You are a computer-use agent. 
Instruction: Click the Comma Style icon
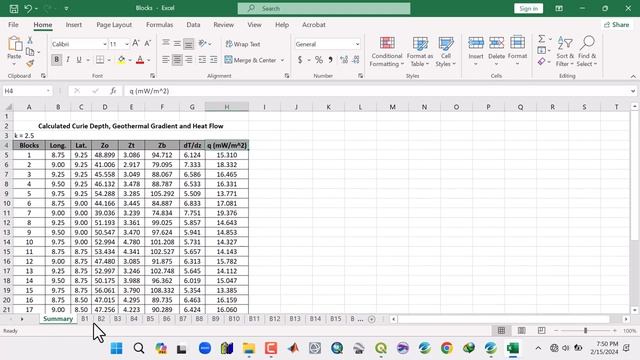tap(330, 60)
